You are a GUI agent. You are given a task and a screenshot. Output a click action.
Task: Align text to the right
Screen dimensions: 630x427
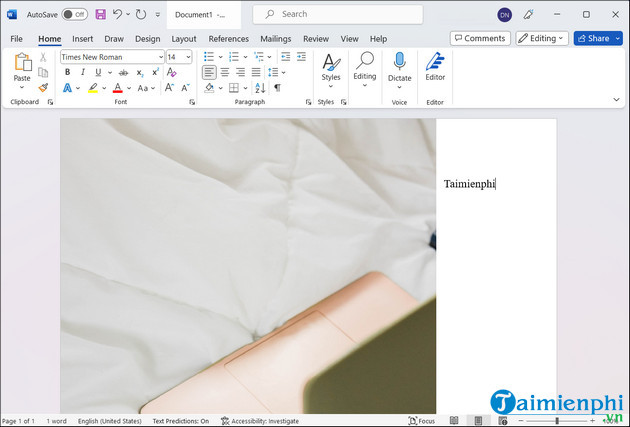240,72
